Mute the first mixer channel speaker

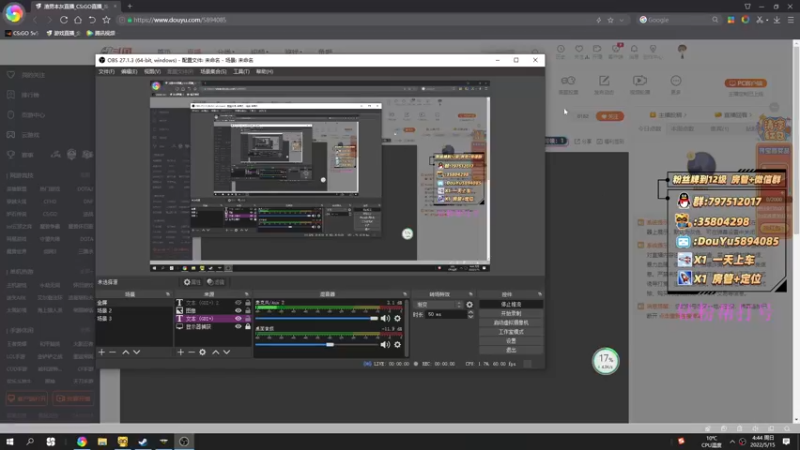pyautogui.click(x=385, y=318)
